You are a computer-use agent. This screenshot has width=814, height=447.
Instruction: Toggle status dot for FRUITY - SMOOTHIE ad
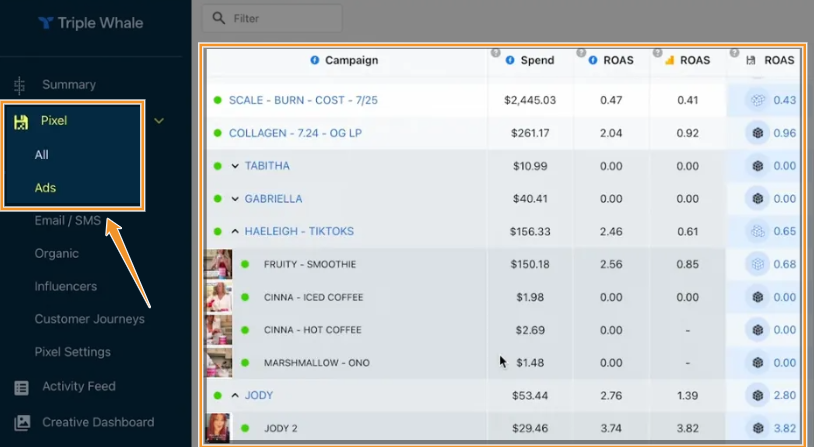pyautogui.click(x=244, y=265)
